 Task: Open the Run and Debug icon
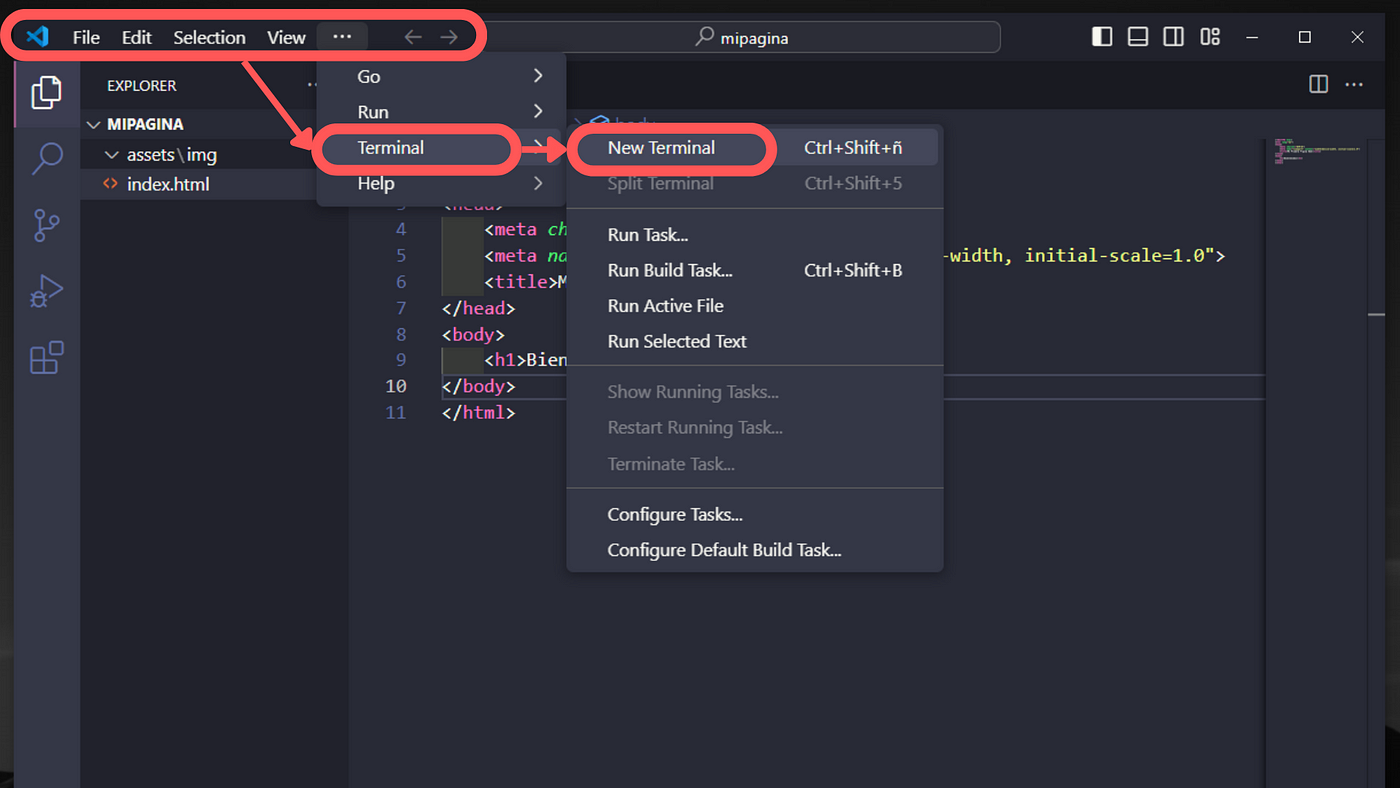(x=46, y=291)
